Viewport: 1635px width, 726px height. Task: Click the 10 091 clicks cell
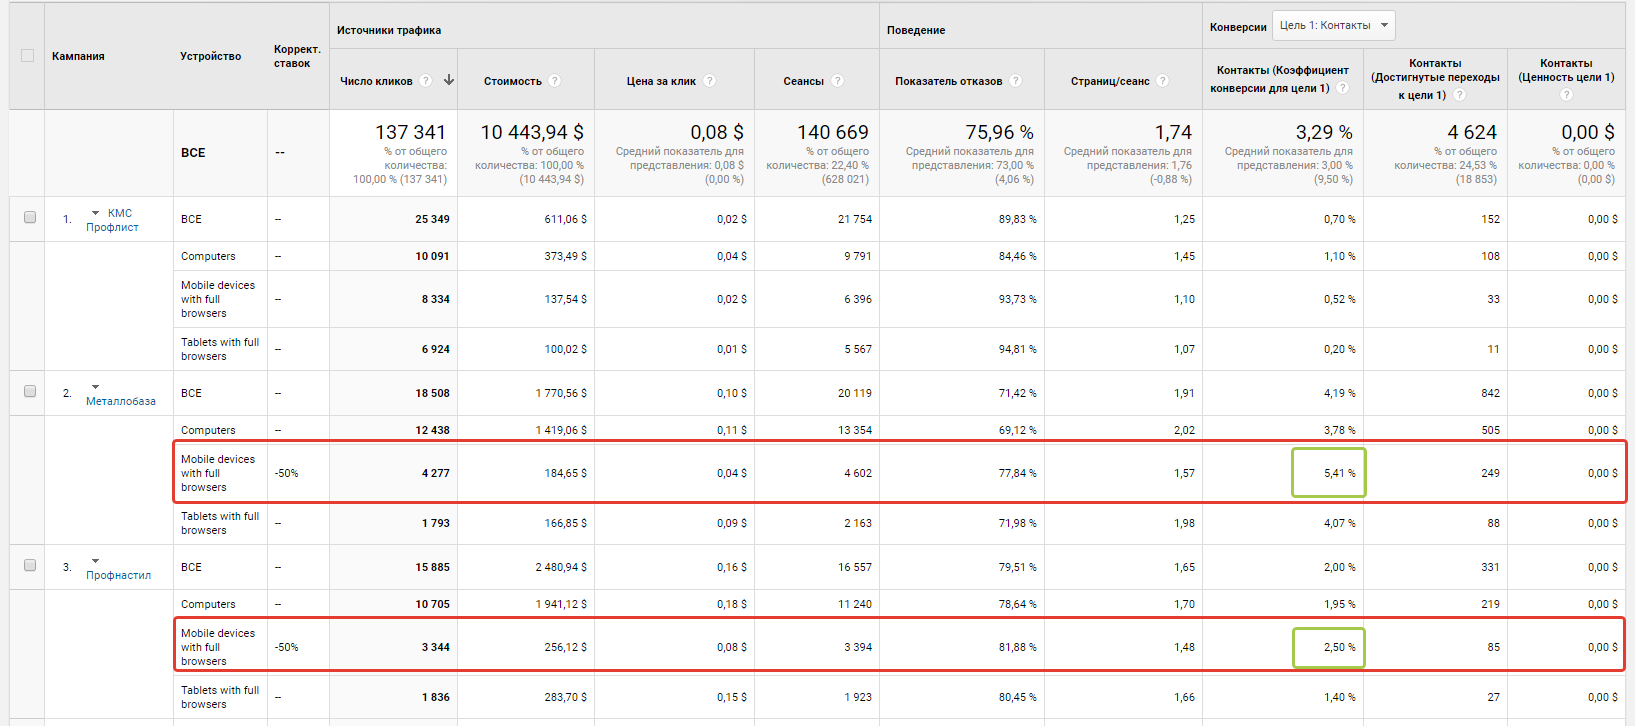point(432,256)
